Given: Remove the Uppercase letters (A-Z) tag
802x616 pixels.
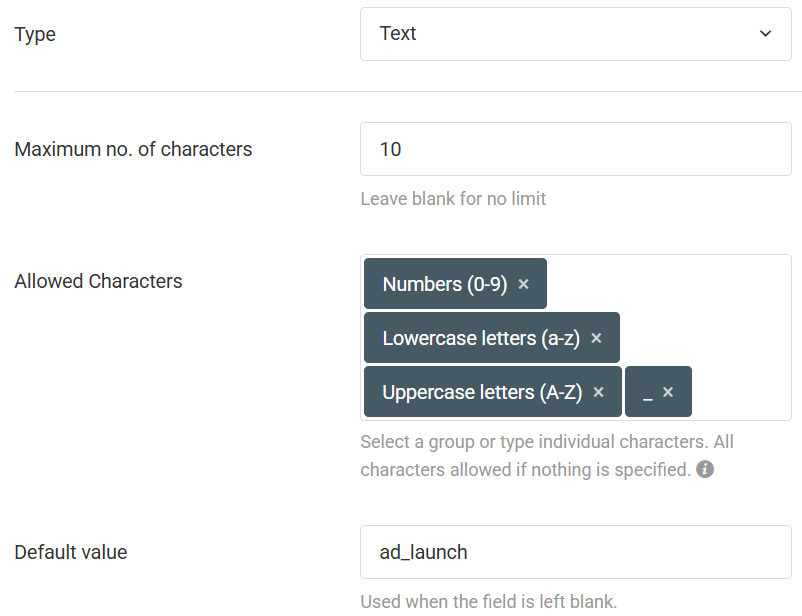Looking at the screenshot, I should pyautogui.click(x=598, y=393).
